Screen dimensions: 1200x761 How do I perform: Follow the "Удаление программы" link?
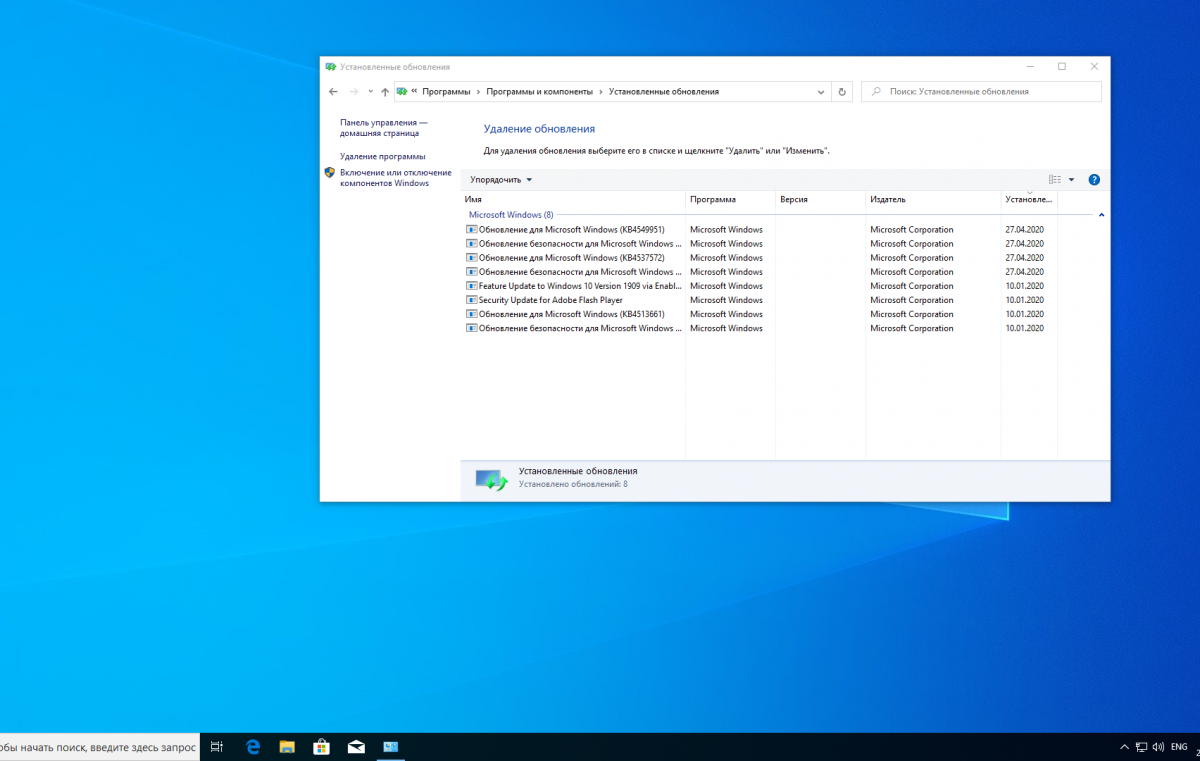383,157
